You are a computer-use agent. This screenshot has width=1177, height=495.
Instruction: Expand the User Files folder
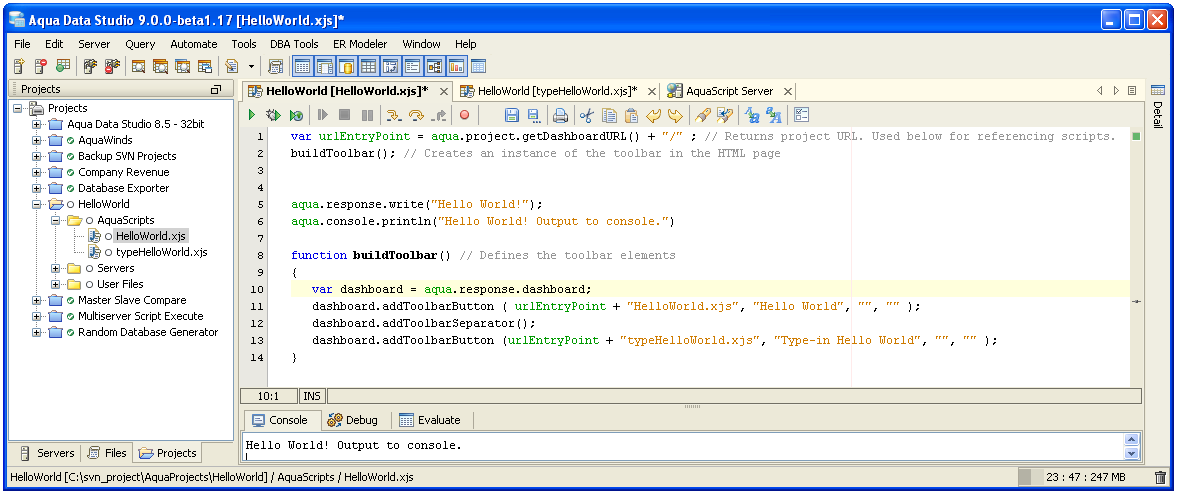(x=56, y=284)
